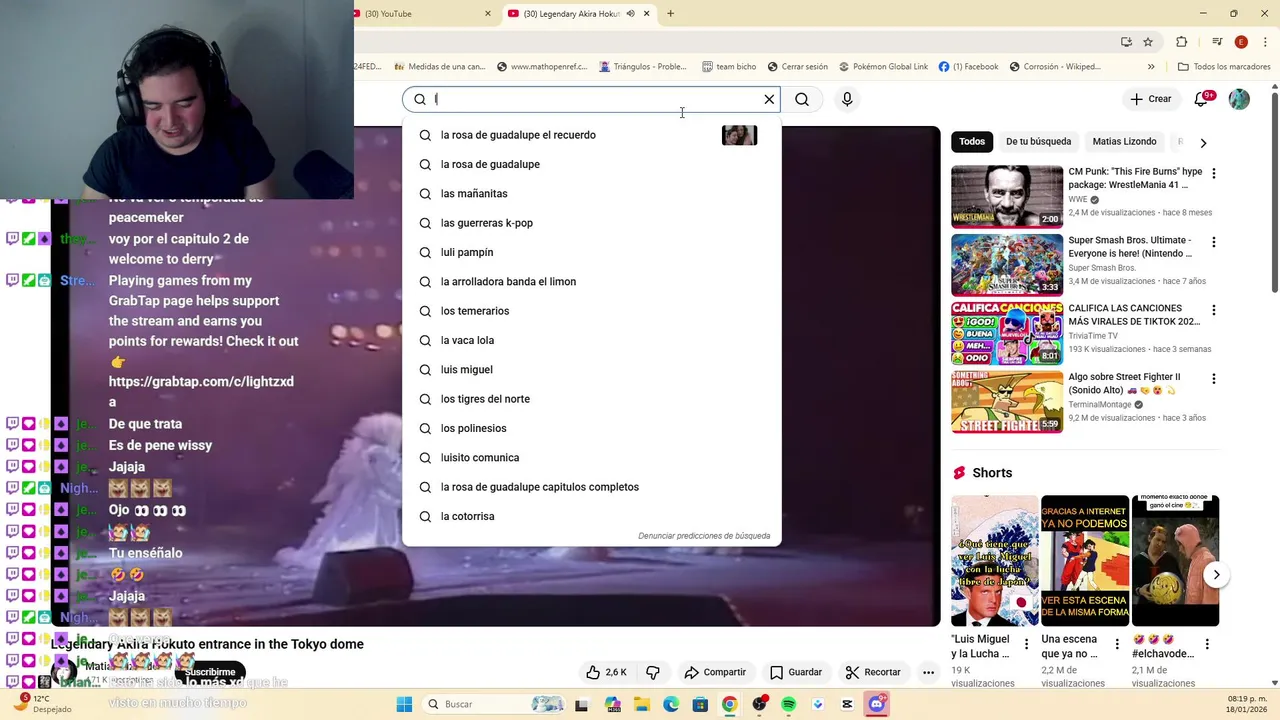Choose suggestion luis miguel
This screenshot has width=1280, height=720.
click(591, 370)
